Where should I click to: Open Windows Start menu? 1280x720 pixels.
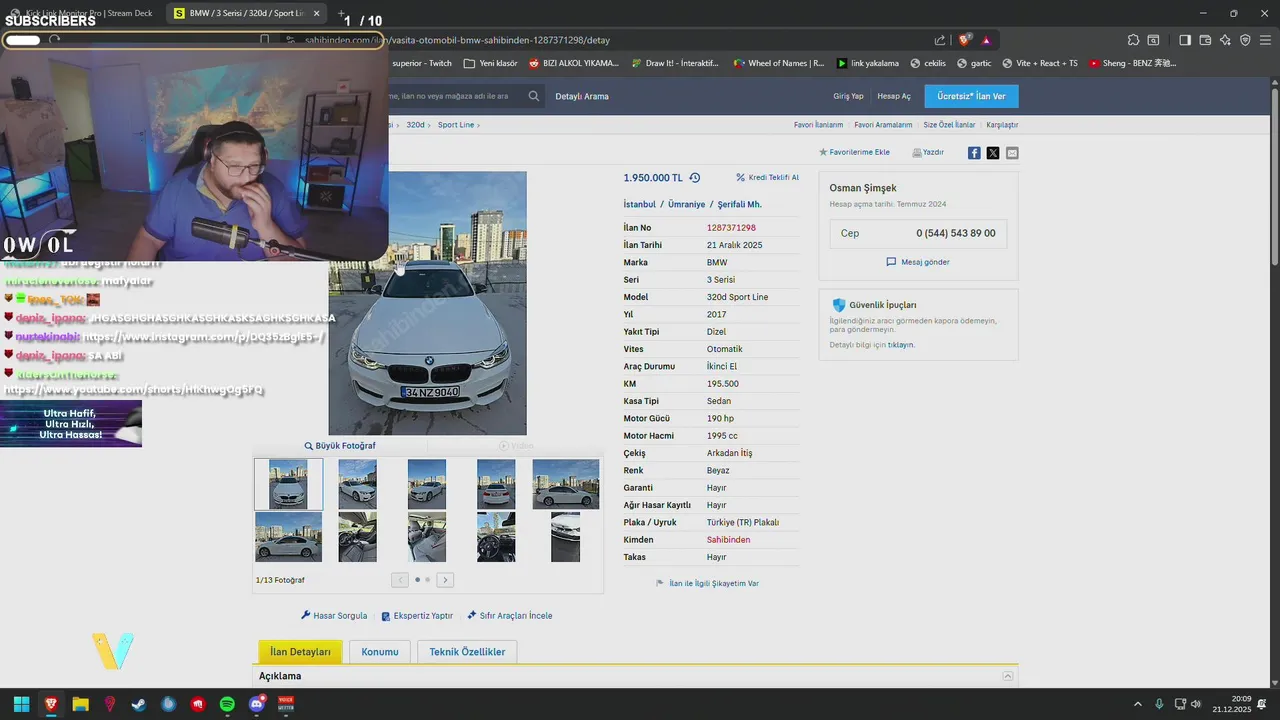(x=21, y=704)
